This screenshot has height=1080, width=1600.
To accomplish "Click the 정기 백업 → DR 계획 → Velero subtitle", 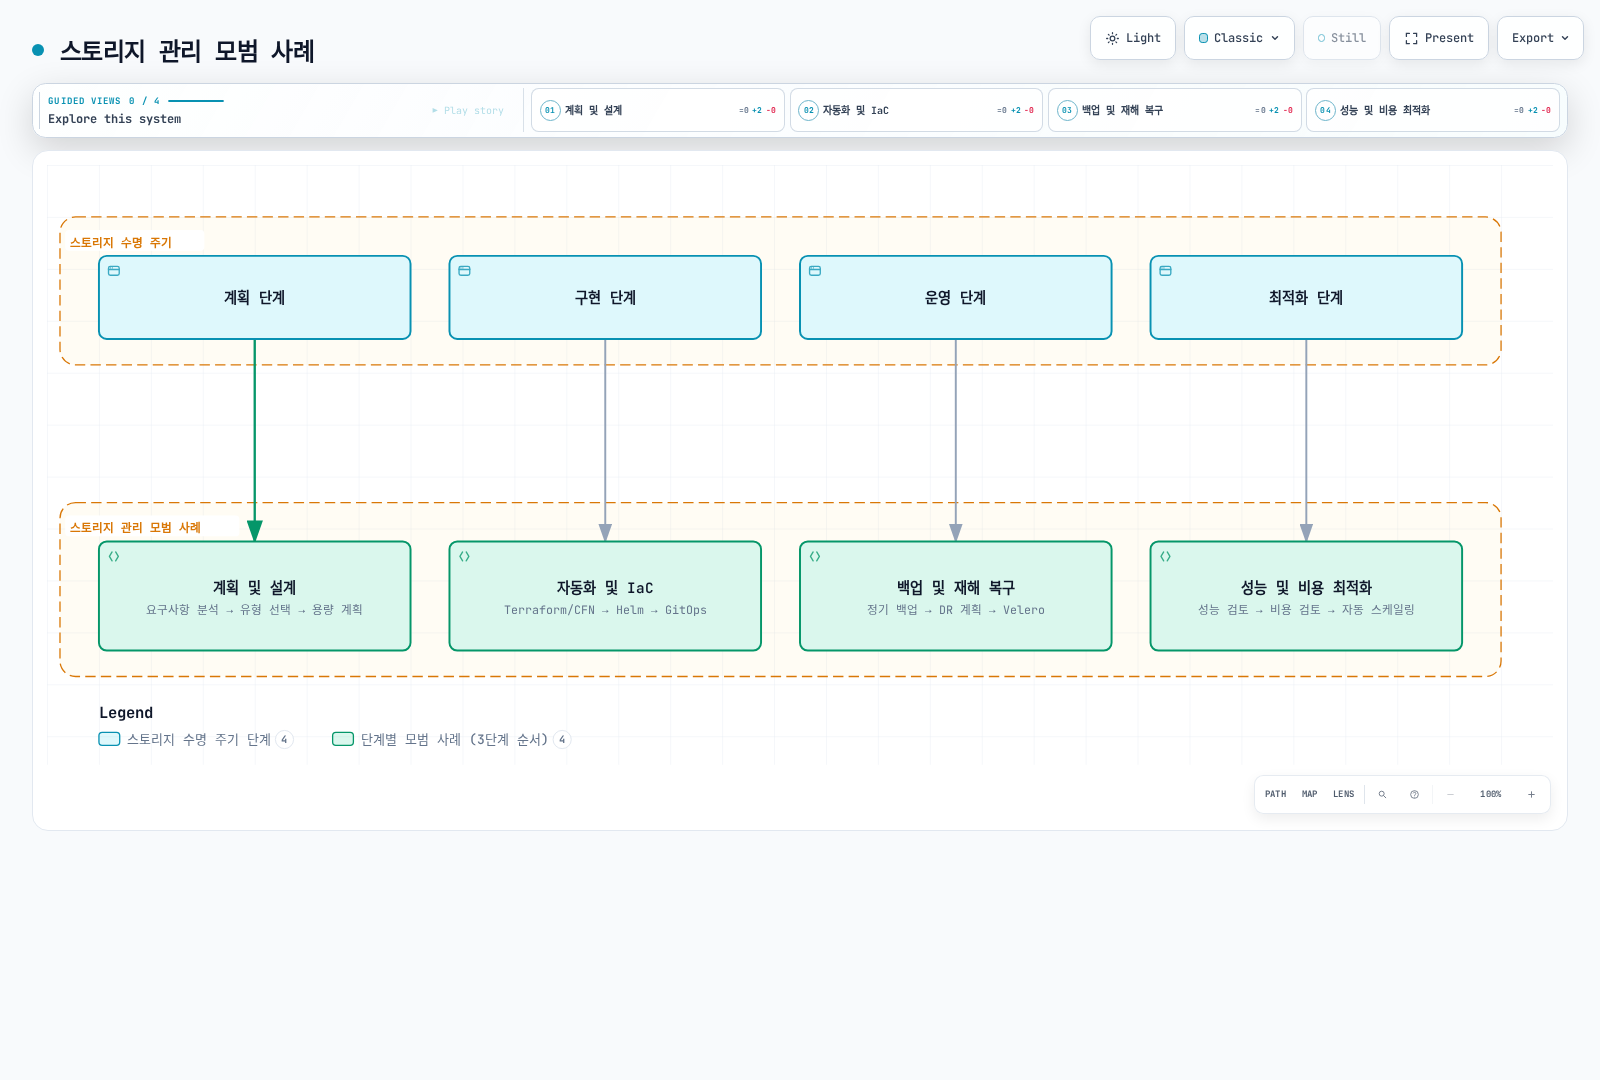I will 956,610.
